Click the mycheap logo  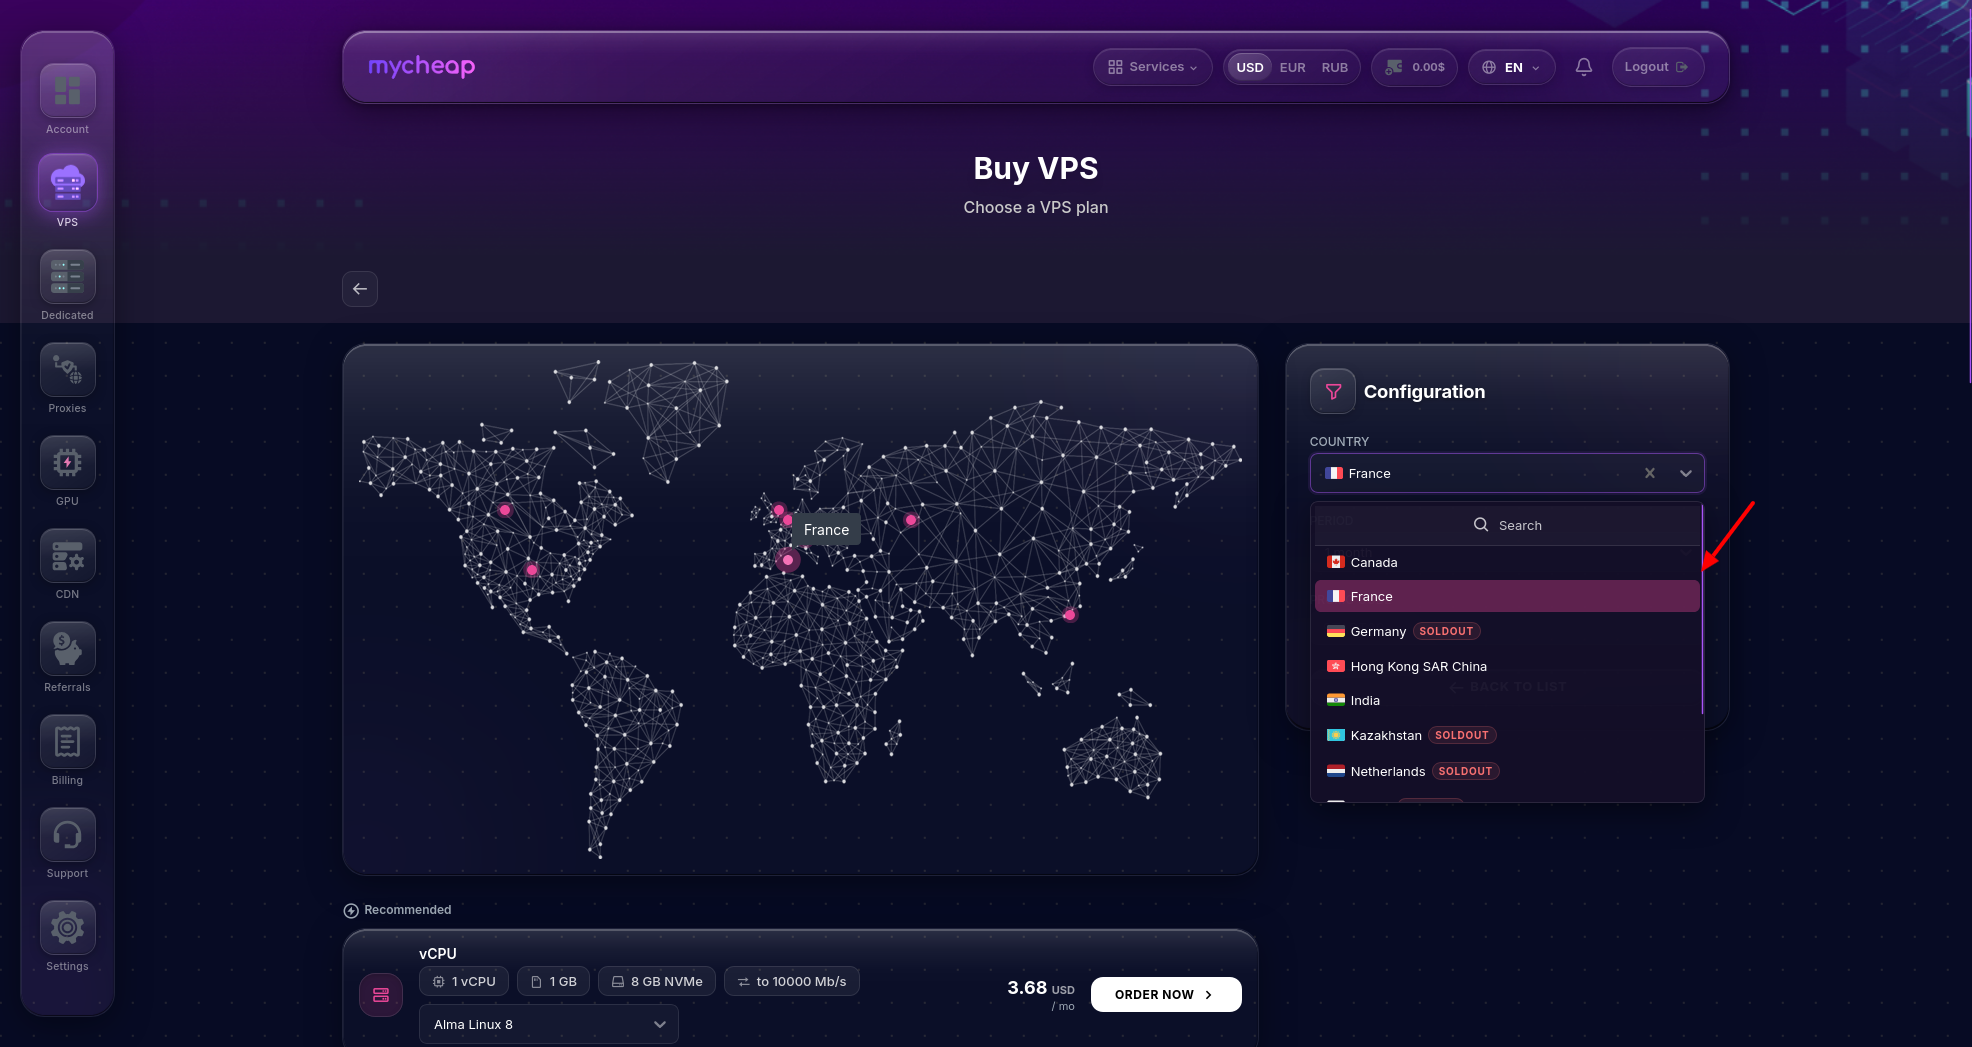tap(421, 66)
